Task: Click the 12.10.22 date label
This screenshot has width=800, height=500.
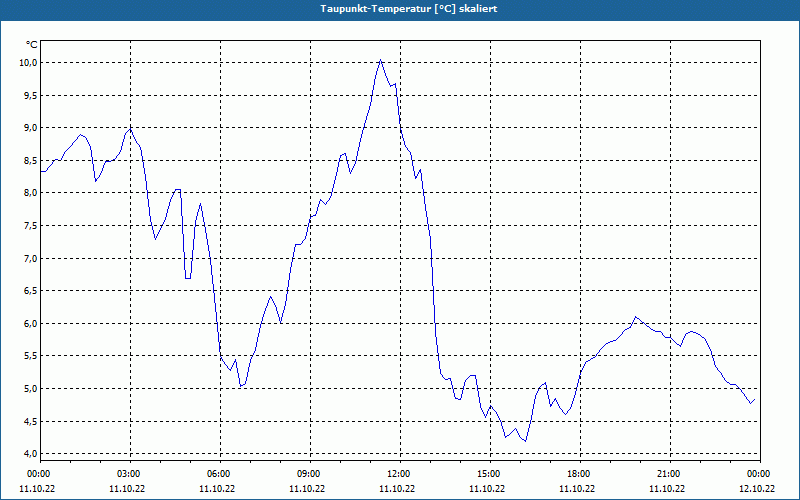Action: click(757, 488)
